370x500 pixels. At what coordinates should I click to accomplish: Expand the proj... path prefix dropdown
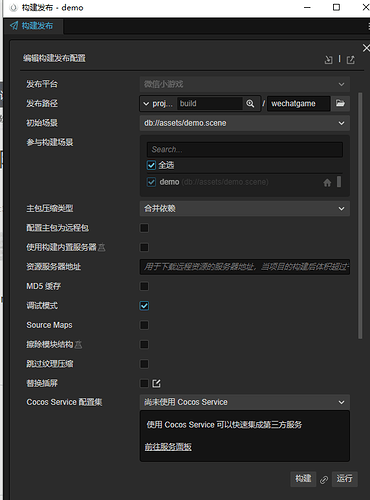157,104
